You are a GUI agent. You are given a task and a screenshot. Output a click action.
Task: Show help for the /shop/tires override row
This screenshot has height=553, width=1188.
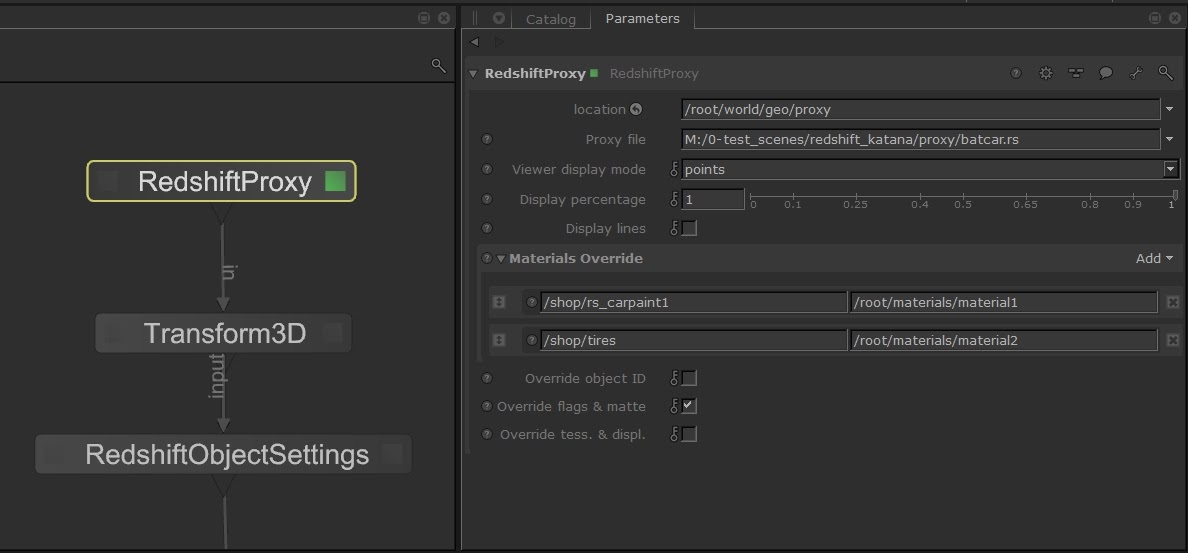pos(532,340)
